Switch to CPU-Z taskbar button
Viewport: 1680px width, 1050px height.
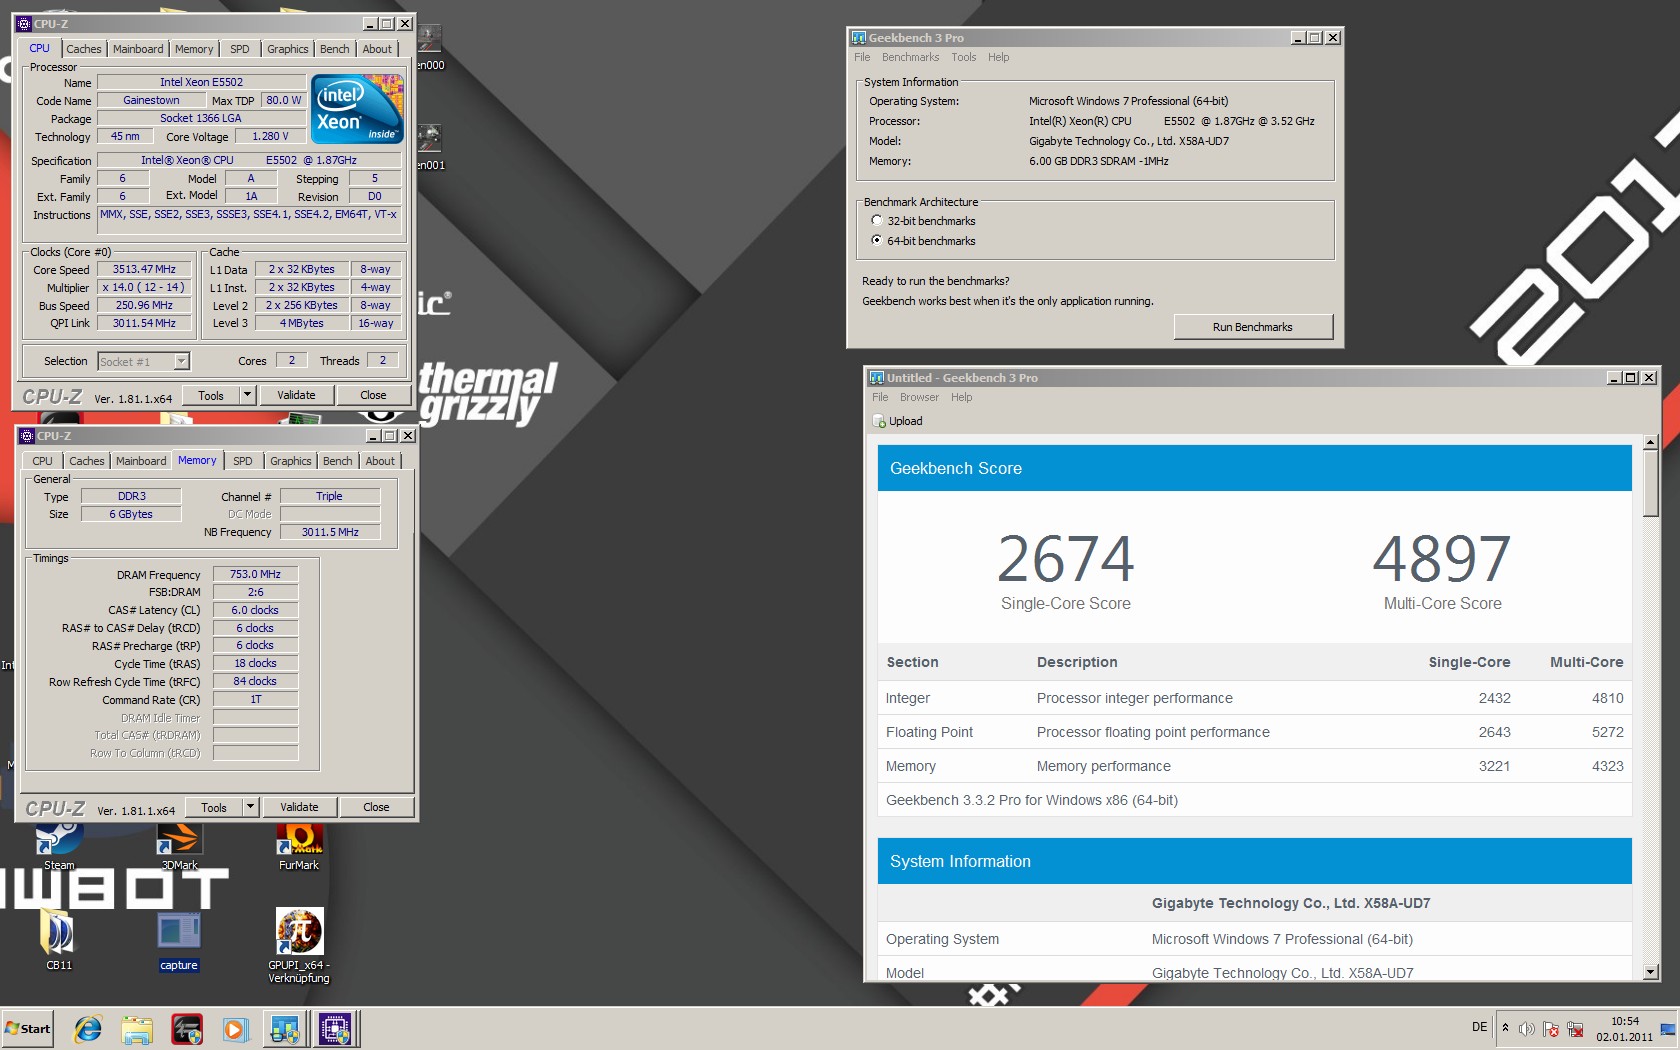coord(335,1029)
